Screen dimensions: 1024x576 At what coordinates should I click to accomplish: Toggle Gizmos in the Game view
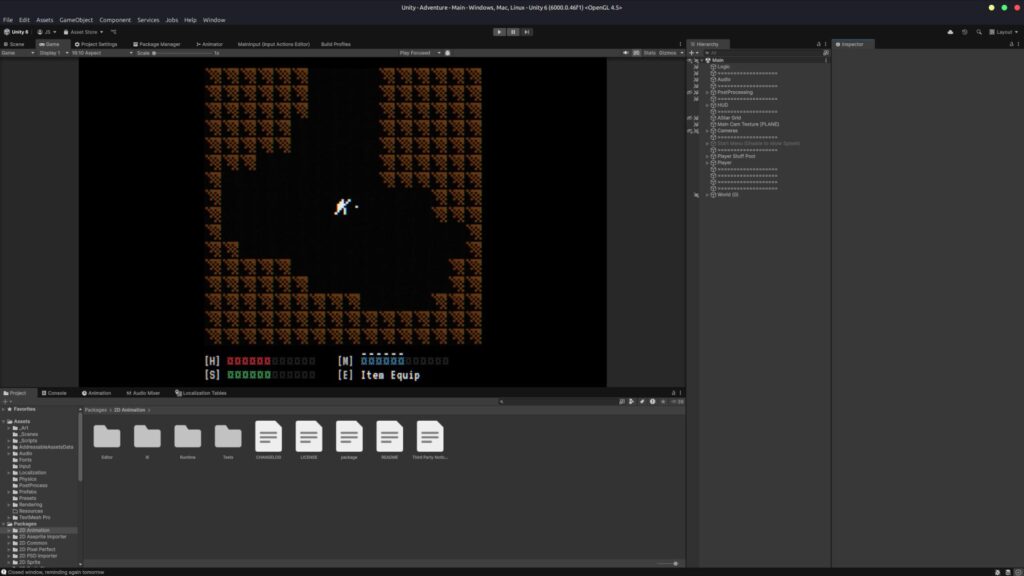(x=667, y=53)
